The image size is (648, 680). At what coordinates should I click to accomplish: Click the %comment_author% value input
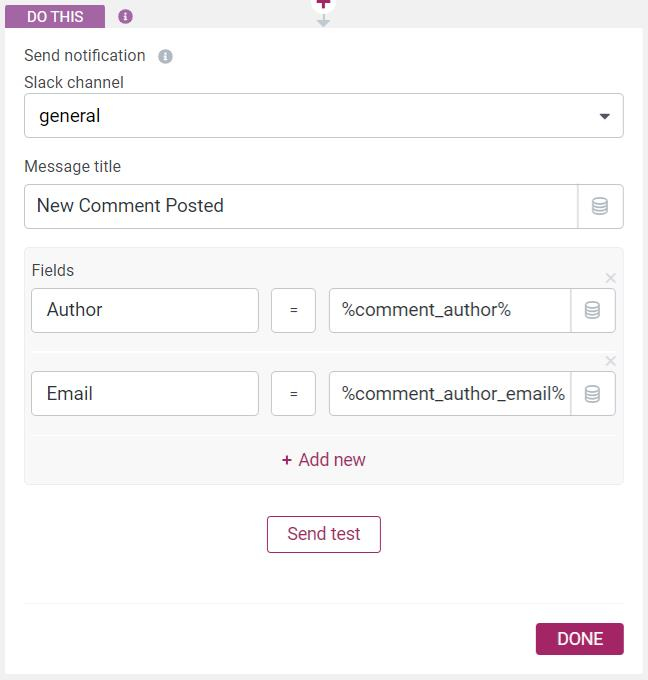pyautogui.click(x=449, y=310)
